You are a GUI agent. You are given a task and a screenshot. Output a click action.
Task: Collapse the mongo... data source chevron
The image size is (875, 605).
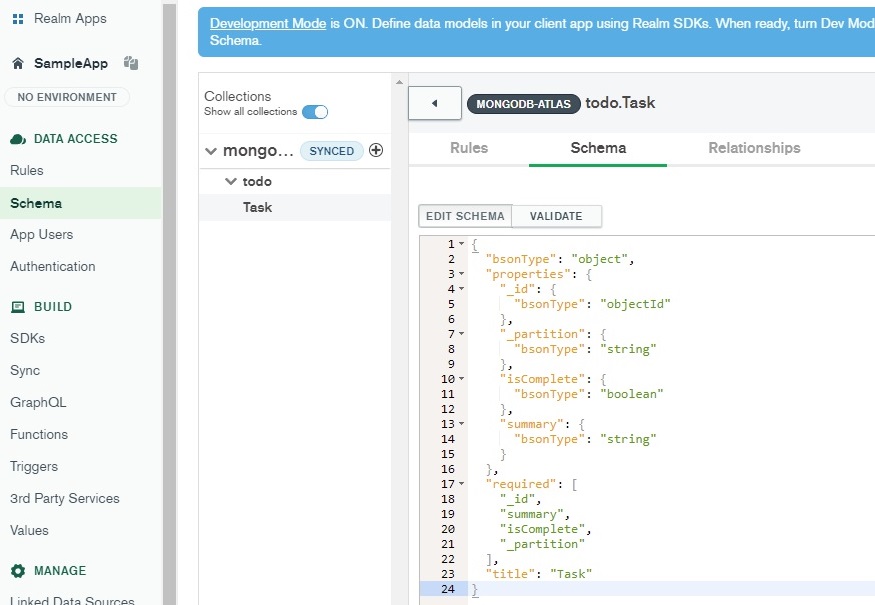211,151
